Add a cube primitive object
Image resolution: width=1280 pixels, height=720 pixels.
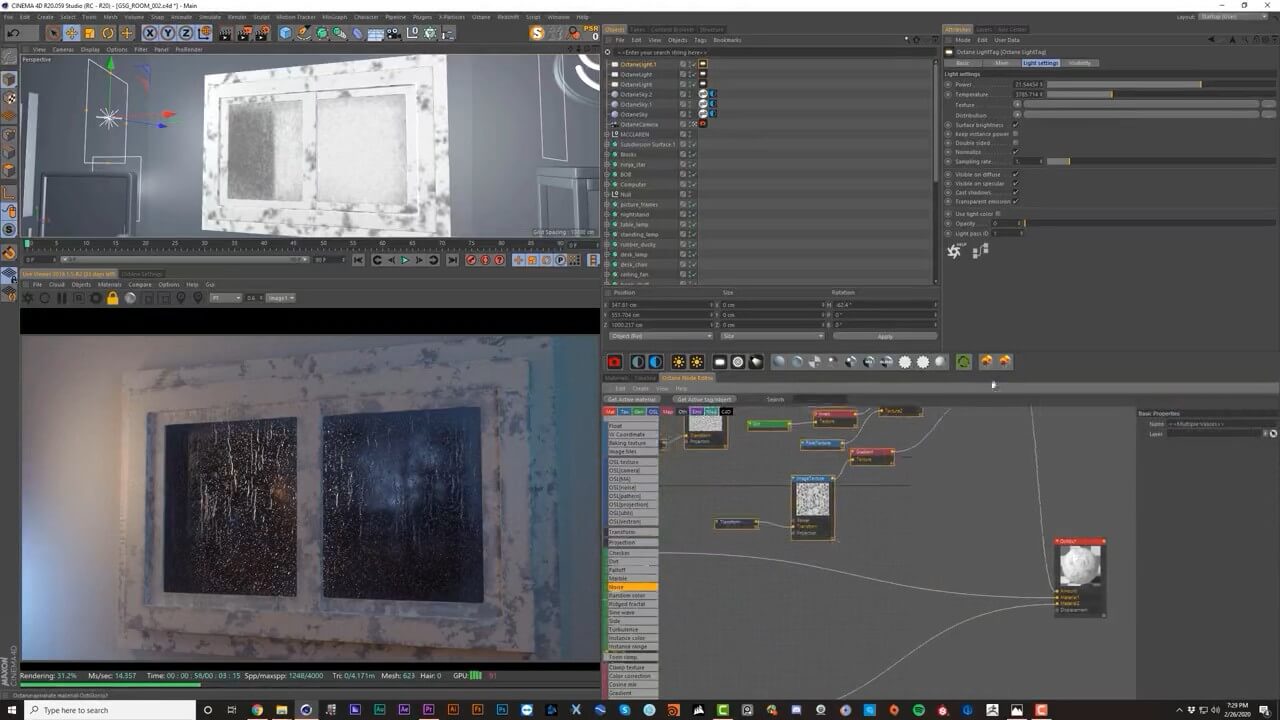[286, 33]
